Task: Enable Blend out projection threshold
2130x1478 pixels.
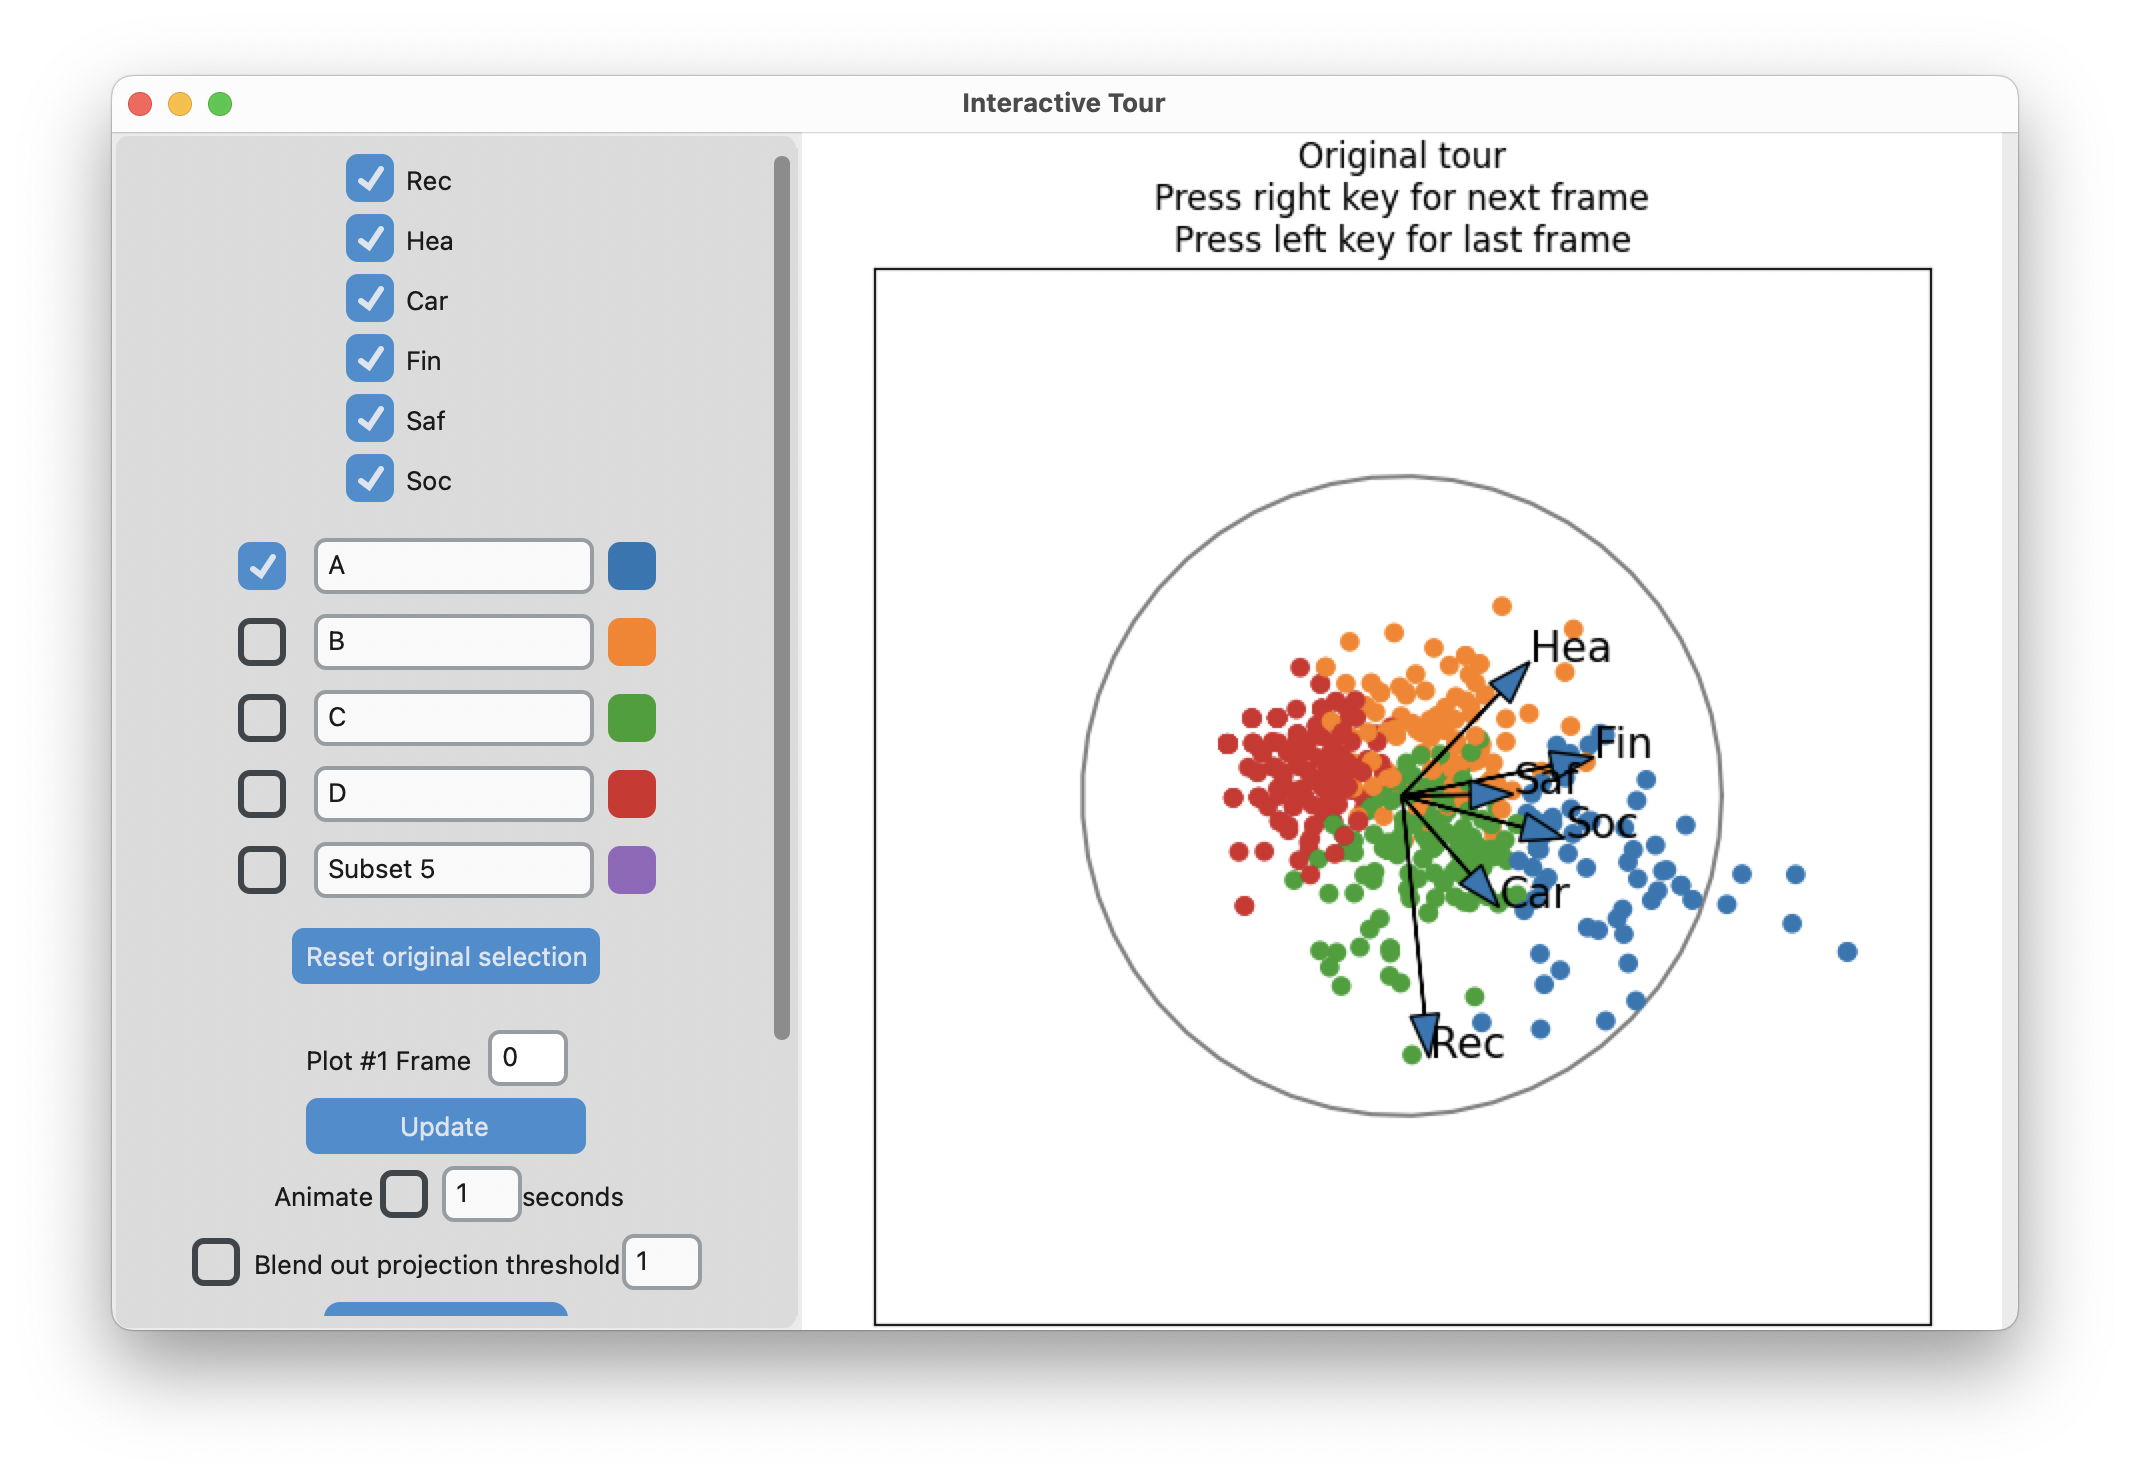Action: [x=215, y=1262]
